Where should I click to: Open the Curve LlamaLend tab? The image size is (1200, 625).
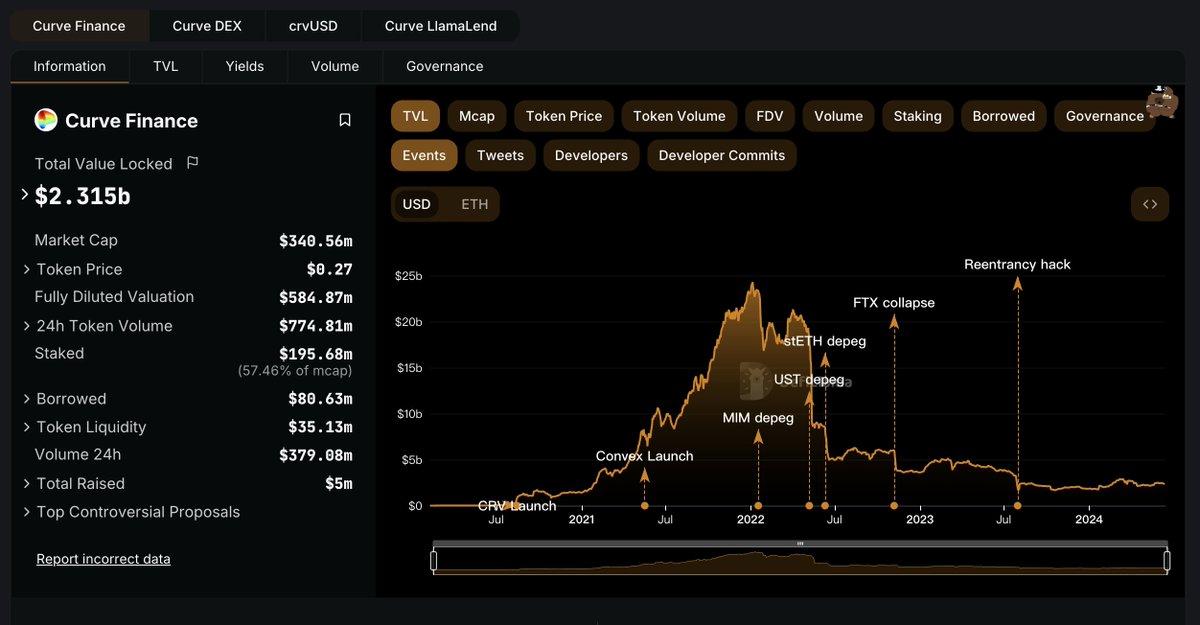coord(441,26)
